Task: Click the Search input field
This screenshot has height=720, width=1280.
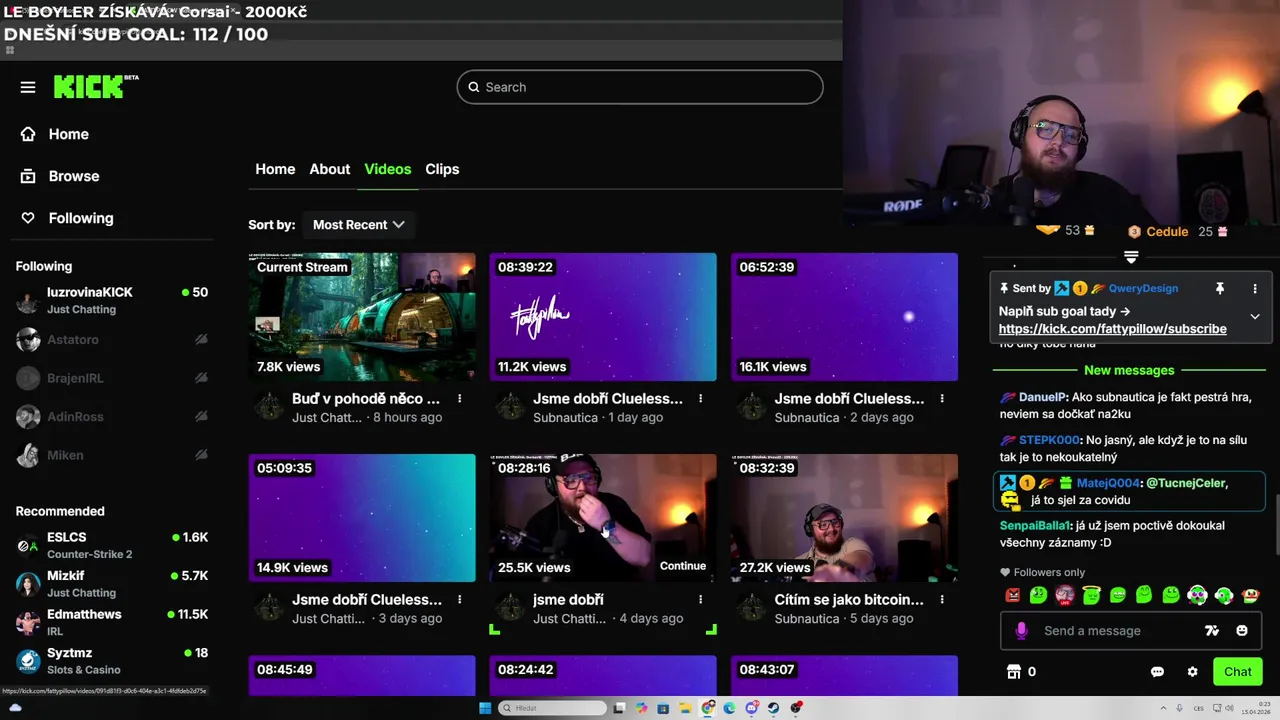Action: [x=640, y=87]
